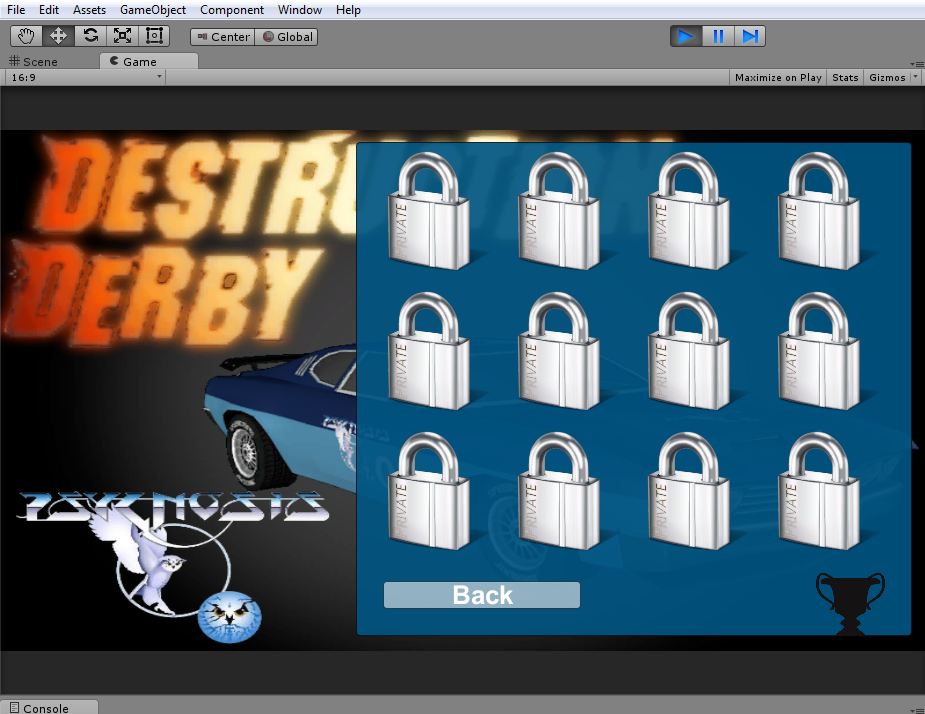Click the first padlock in the top row
Image resolution: width=925 pixels, height=714 pixels.
pyautogui.click(x=428, y=210)
